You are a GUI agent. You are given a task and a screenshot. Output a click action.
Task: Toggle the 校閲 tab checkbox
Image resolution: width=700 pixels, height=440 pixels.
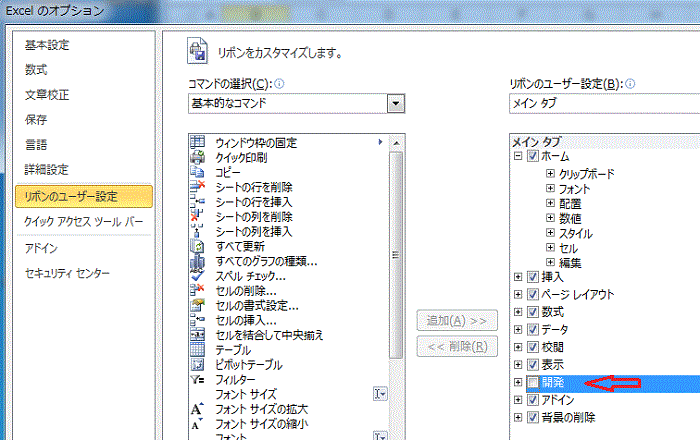533,347
